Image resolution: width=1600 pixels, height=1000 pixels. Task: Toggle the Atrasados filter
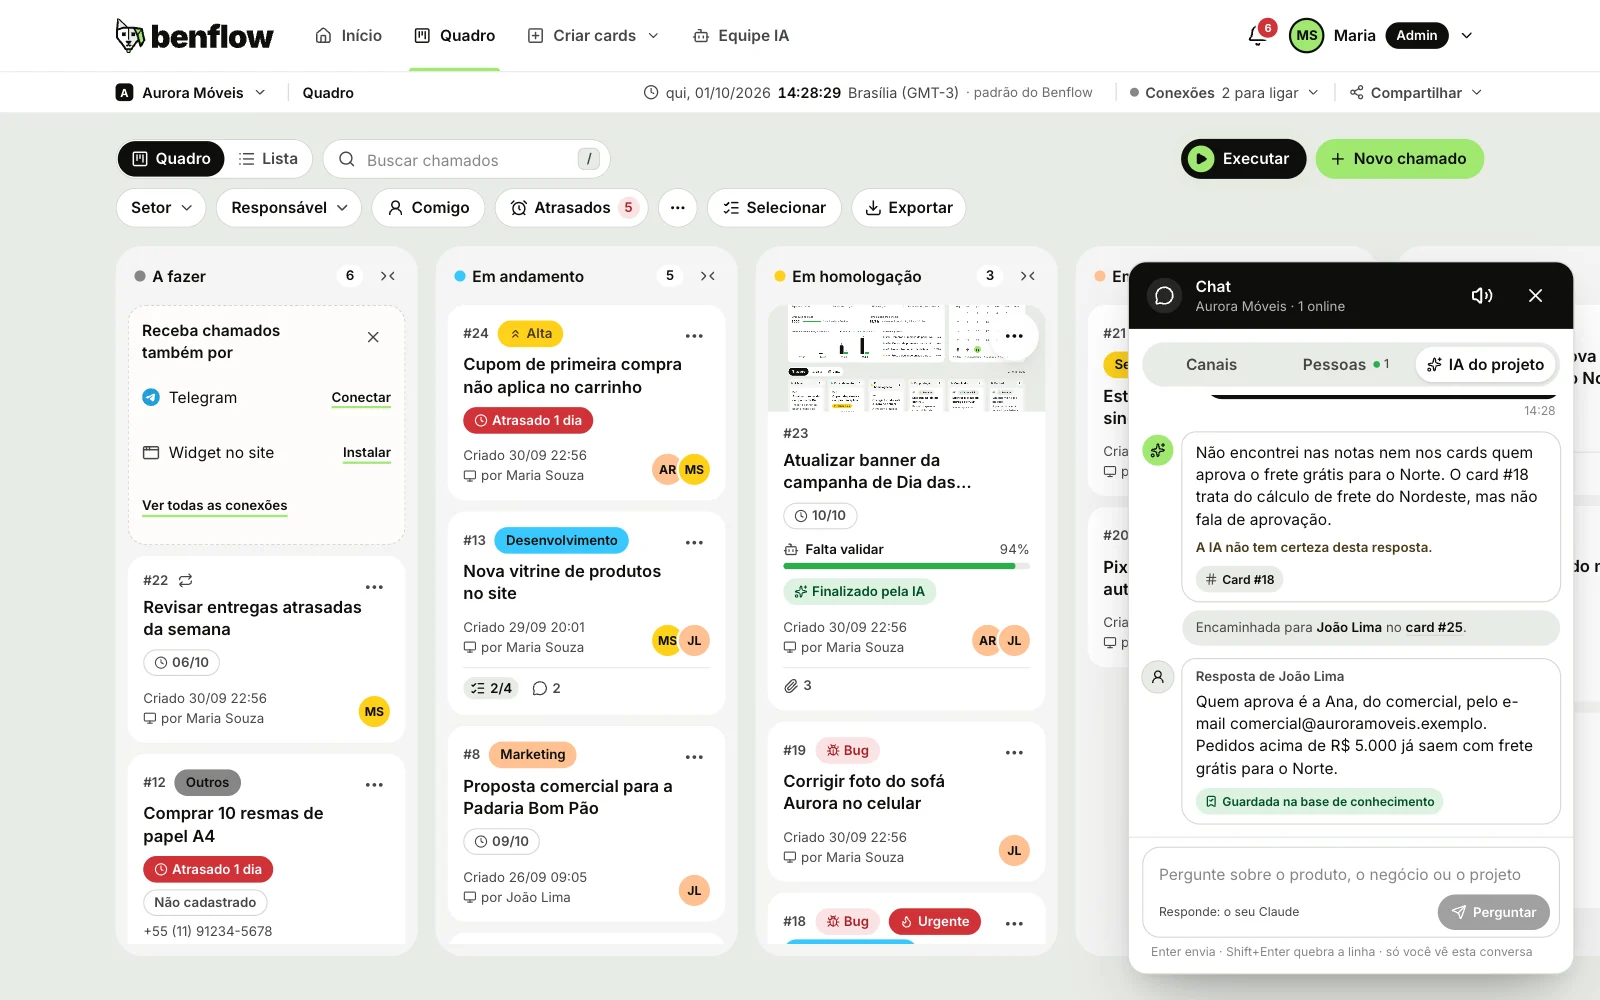tap(572, 208)
